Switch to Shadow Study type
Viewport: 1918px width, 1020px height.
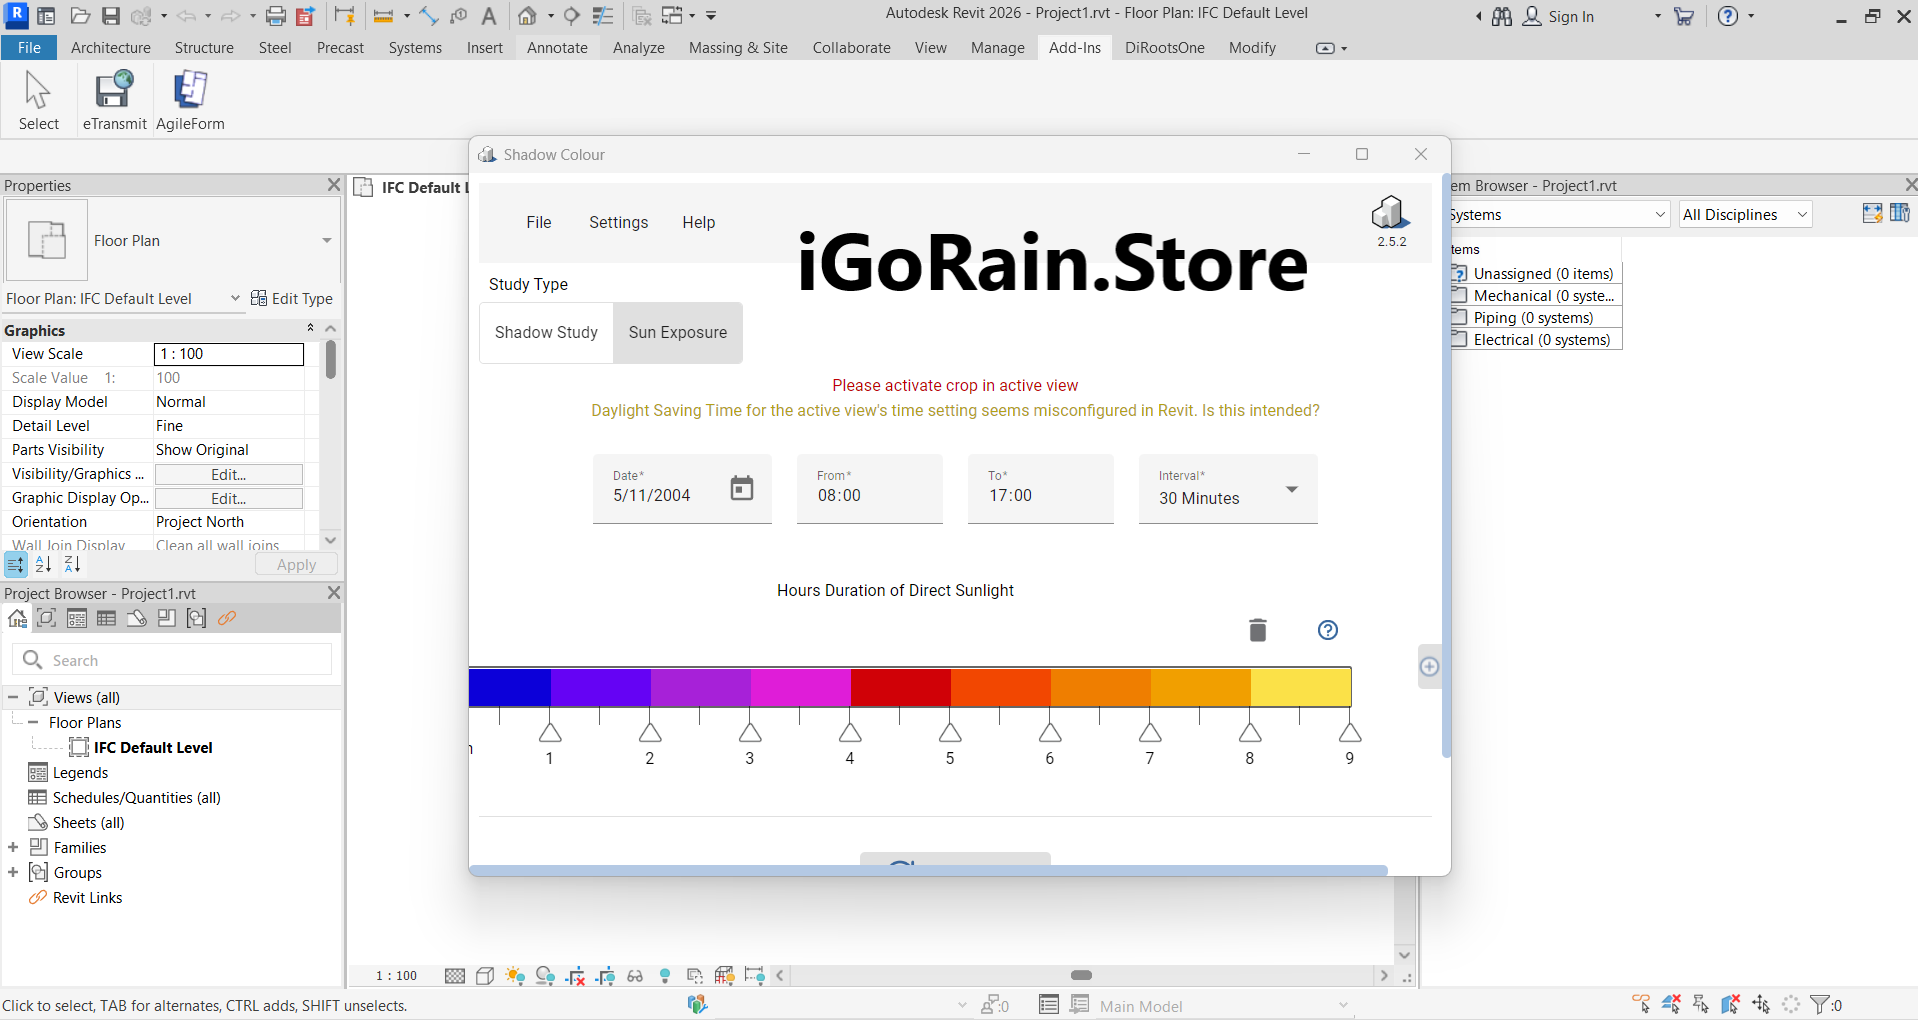tap(546, 333)
